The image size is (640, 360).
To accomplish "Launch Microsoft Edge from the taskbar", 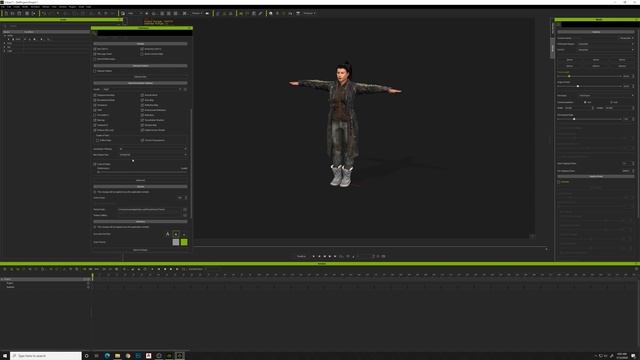I will click(107, 356).
